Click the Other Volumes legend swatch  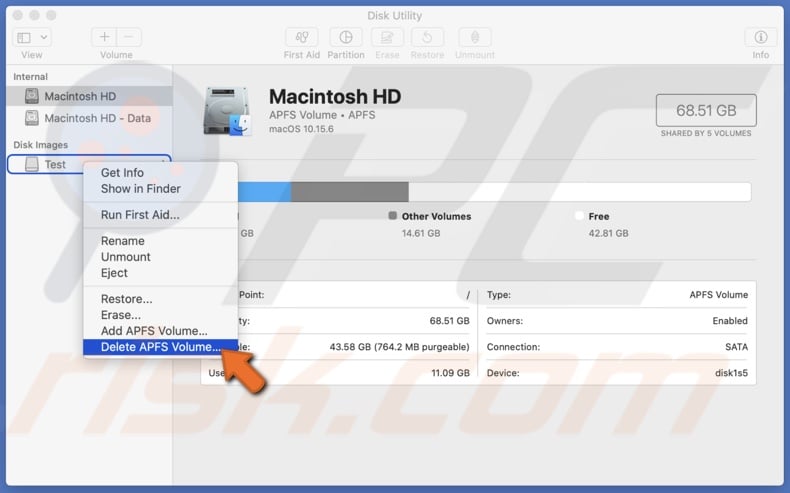(392, 216)
